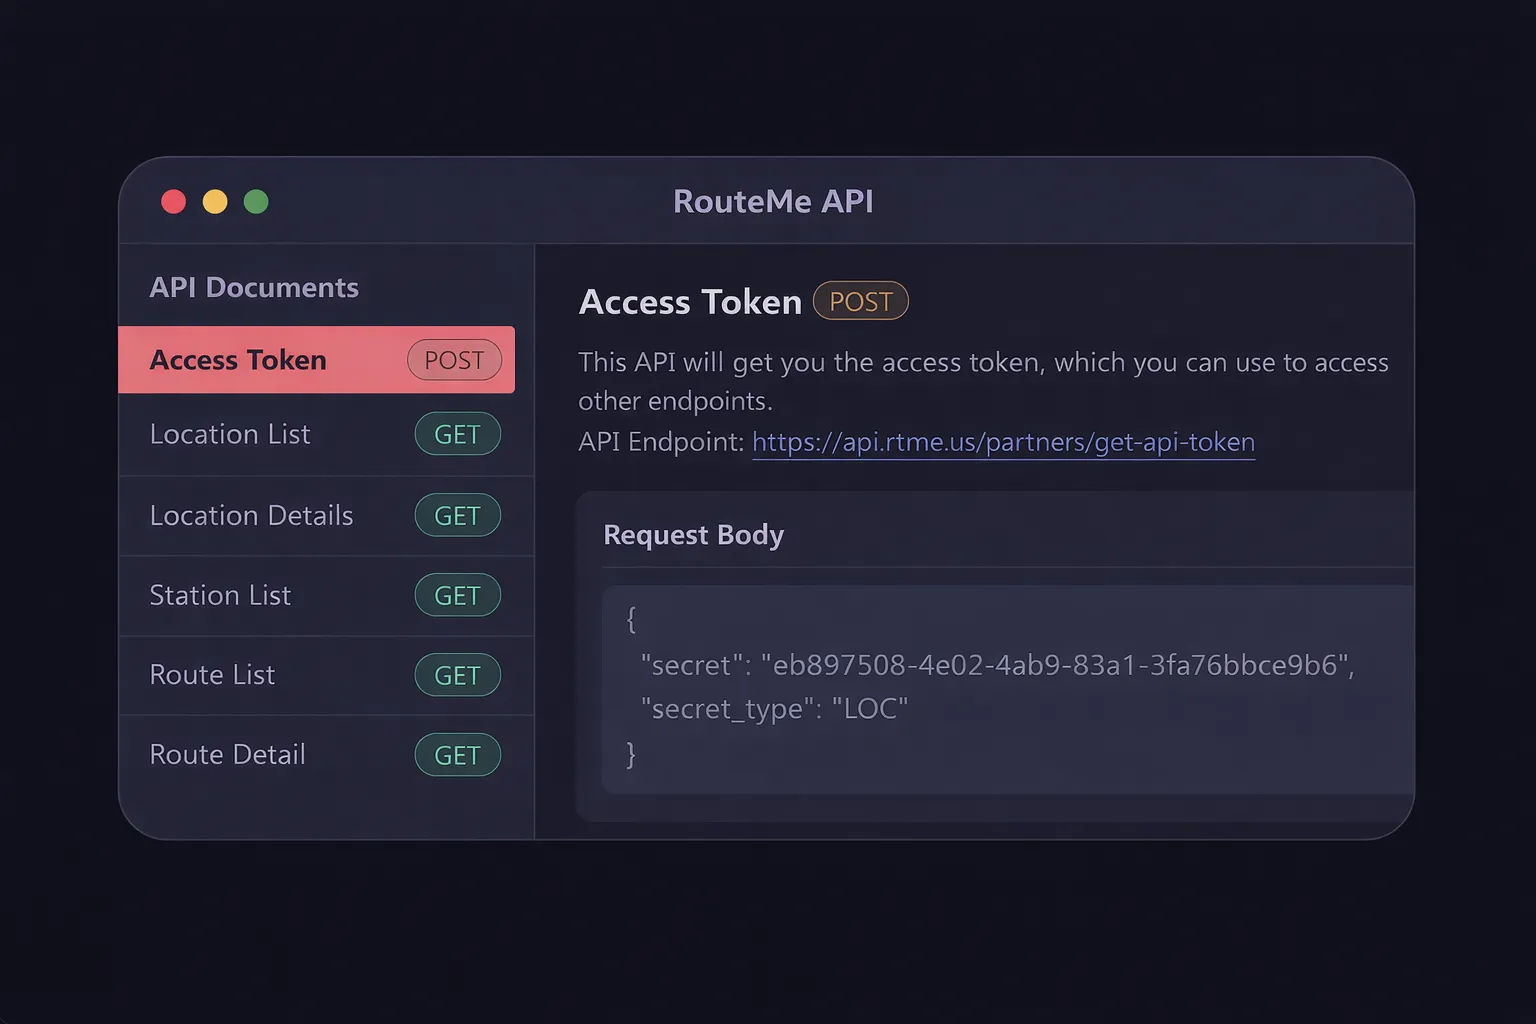This screenshot has height=1024, width=1536.
Task: Open the Location List documentation page
Action: click(230, 434)
